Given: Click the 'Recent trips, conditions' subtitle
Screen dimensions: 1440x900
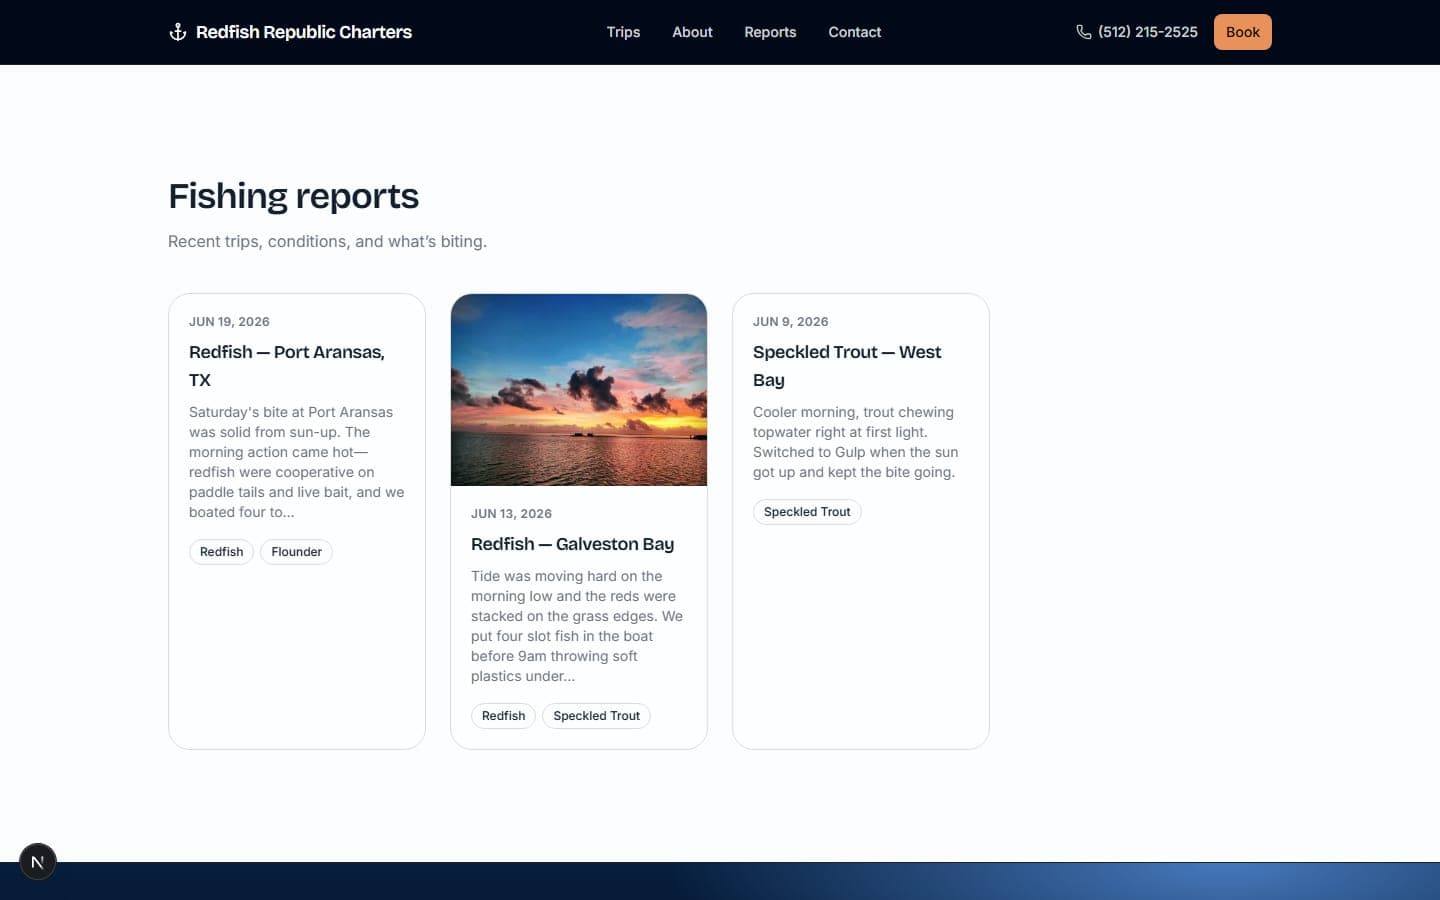Looking at the screenshot, I should [327, 241].
